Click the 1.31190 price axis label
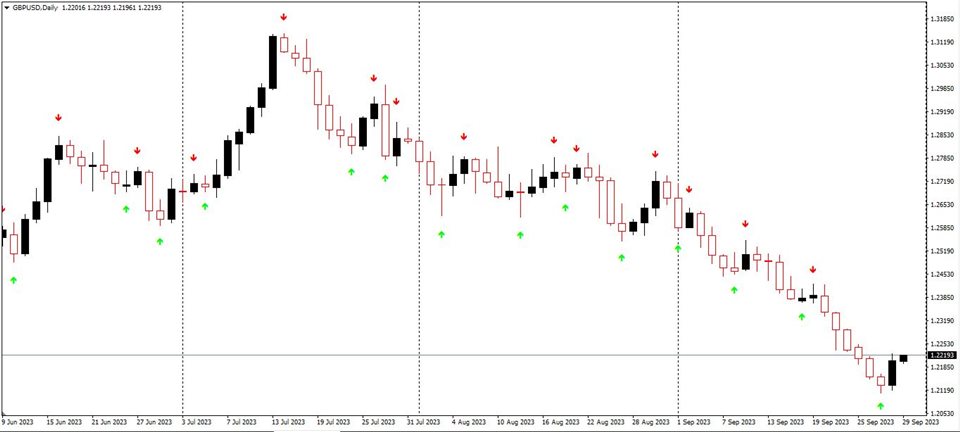The height and width of the screenshot is (432, 960). tap(941, 42)
